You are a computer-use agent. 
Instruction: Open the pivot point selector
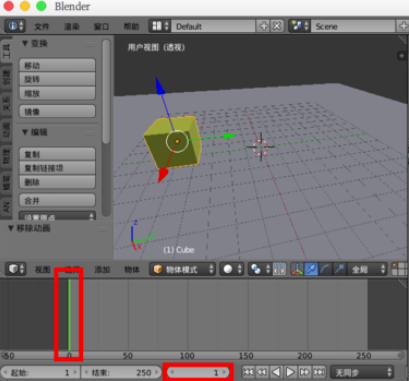(x=260, y=269)
